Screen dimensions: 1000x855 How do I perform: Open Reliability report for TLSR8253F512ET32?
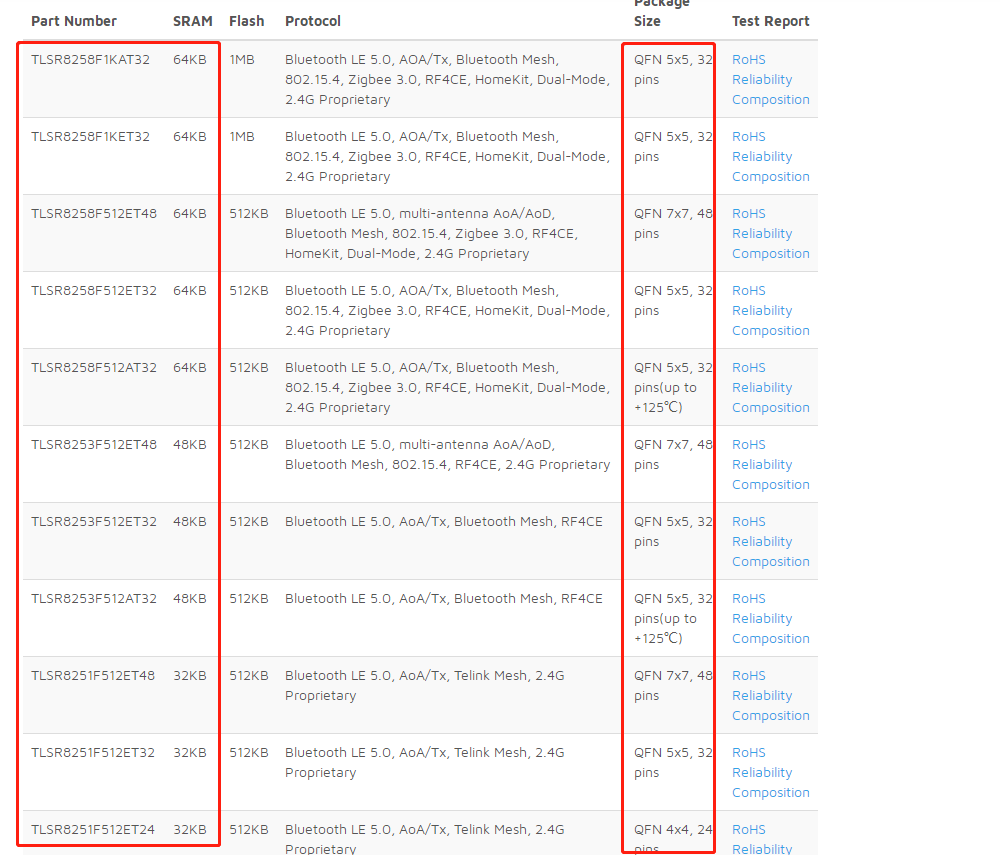[762, 542]
